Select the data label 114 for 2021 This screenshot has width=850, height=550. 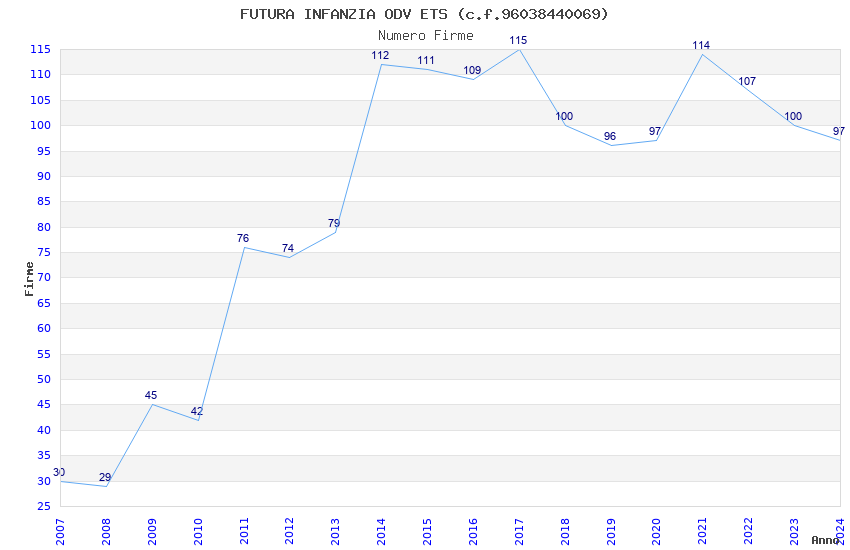pyautogui.click(x=701, y=45)
